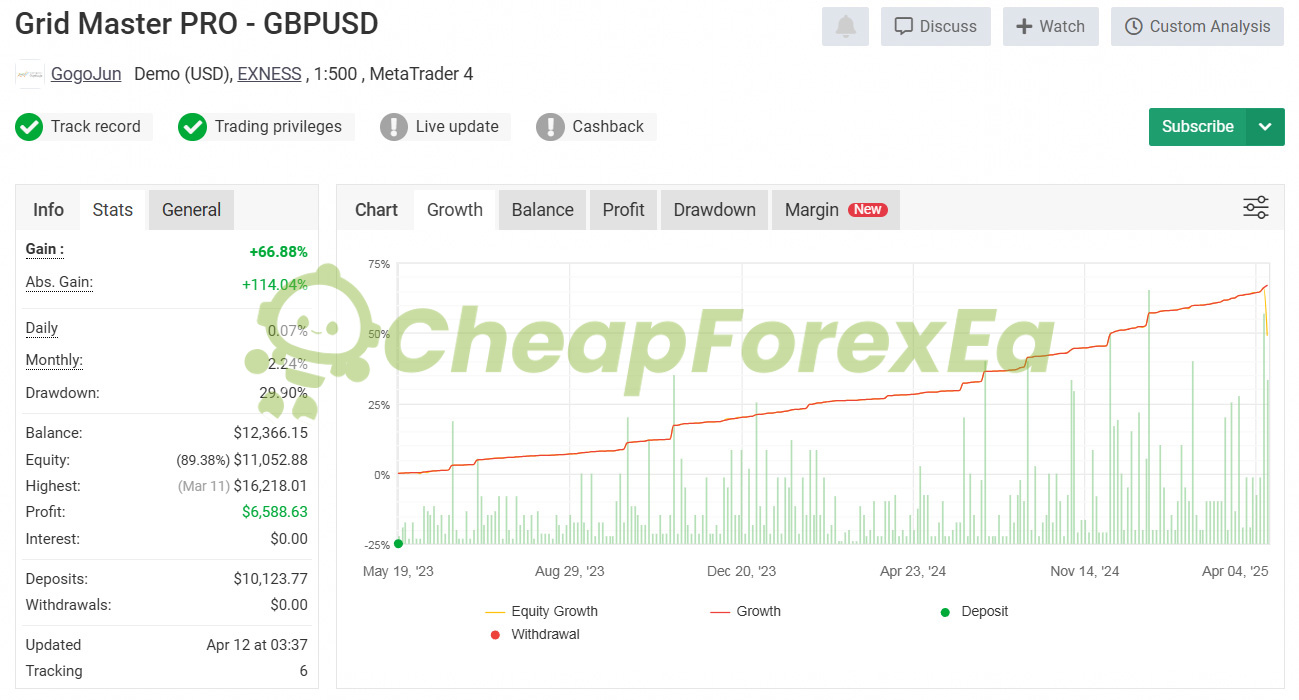The width and height of the screenshot is (1299, 700).
Task: Click the Subscribe button
Action: click(1197, 127)
